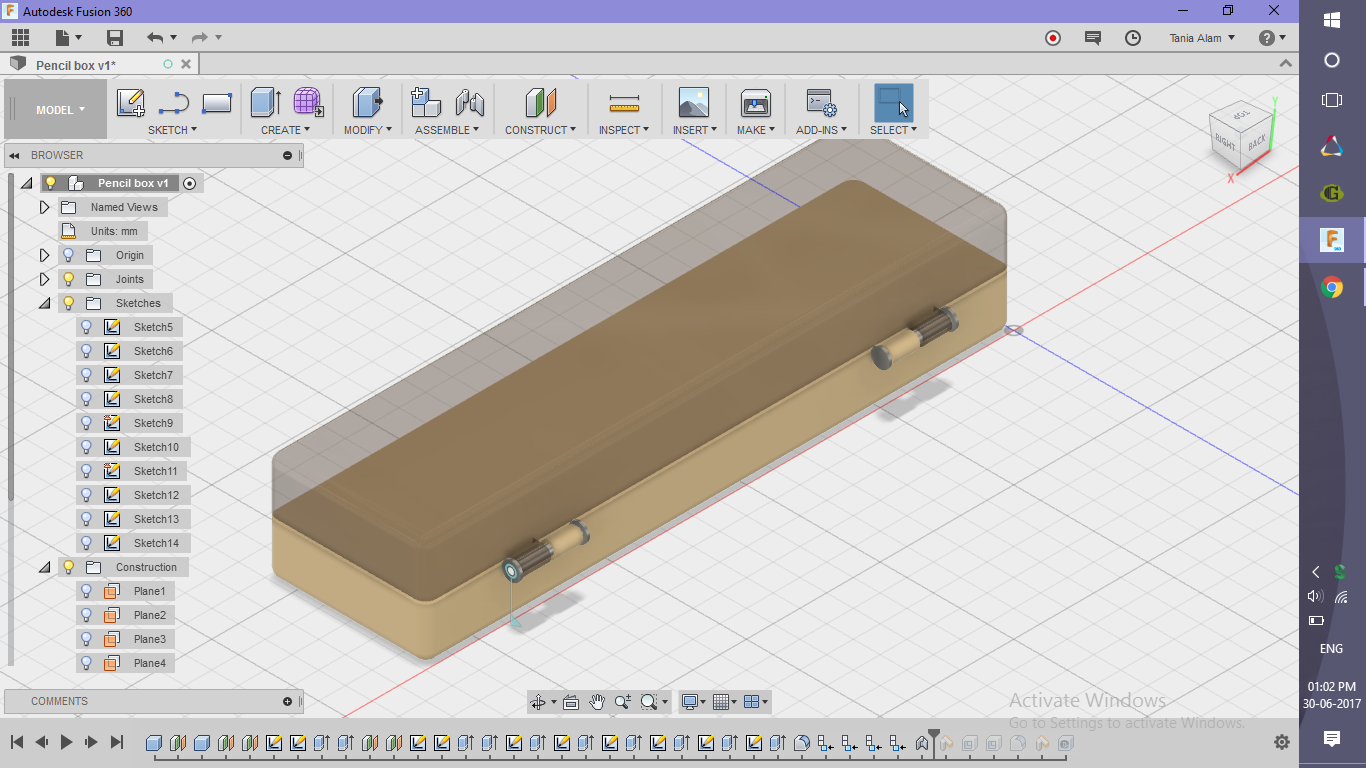The width and height of the screenshot is (1366, 768).
Task: Click the Select tool icon
Action: pyautogui.click(x=893, y=103)
